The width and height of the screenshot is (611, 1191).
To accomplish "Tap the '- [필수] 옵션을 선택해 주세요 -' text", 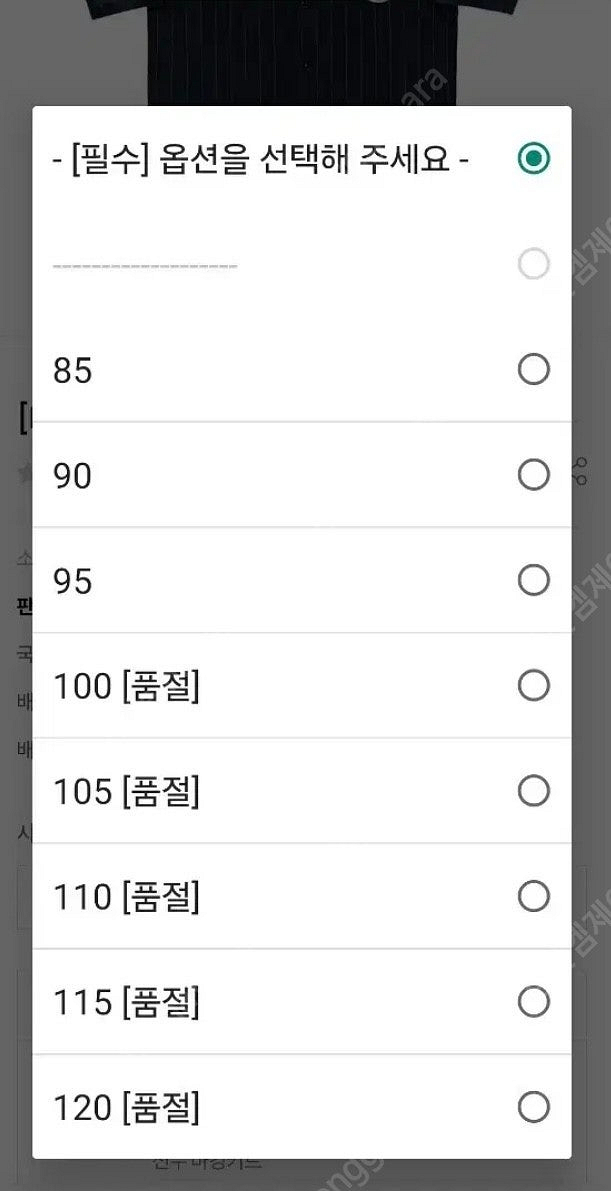I will point(261,159).
